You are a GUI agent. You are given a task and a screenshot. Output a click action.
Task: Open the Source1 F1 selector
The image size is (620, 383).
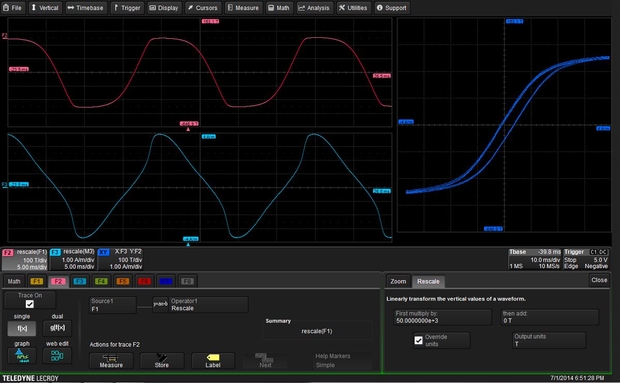coord(113,305)
